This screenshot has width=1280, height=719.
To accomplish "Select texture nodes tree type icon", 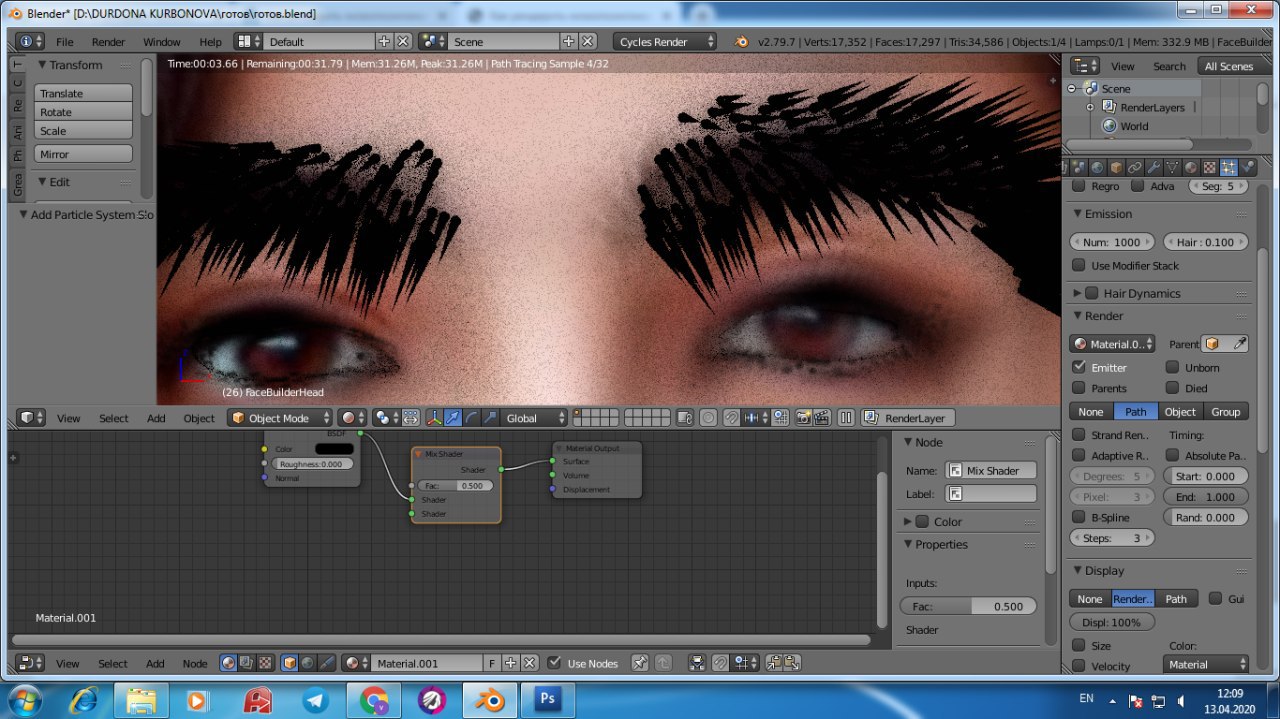I will point(265,663).
